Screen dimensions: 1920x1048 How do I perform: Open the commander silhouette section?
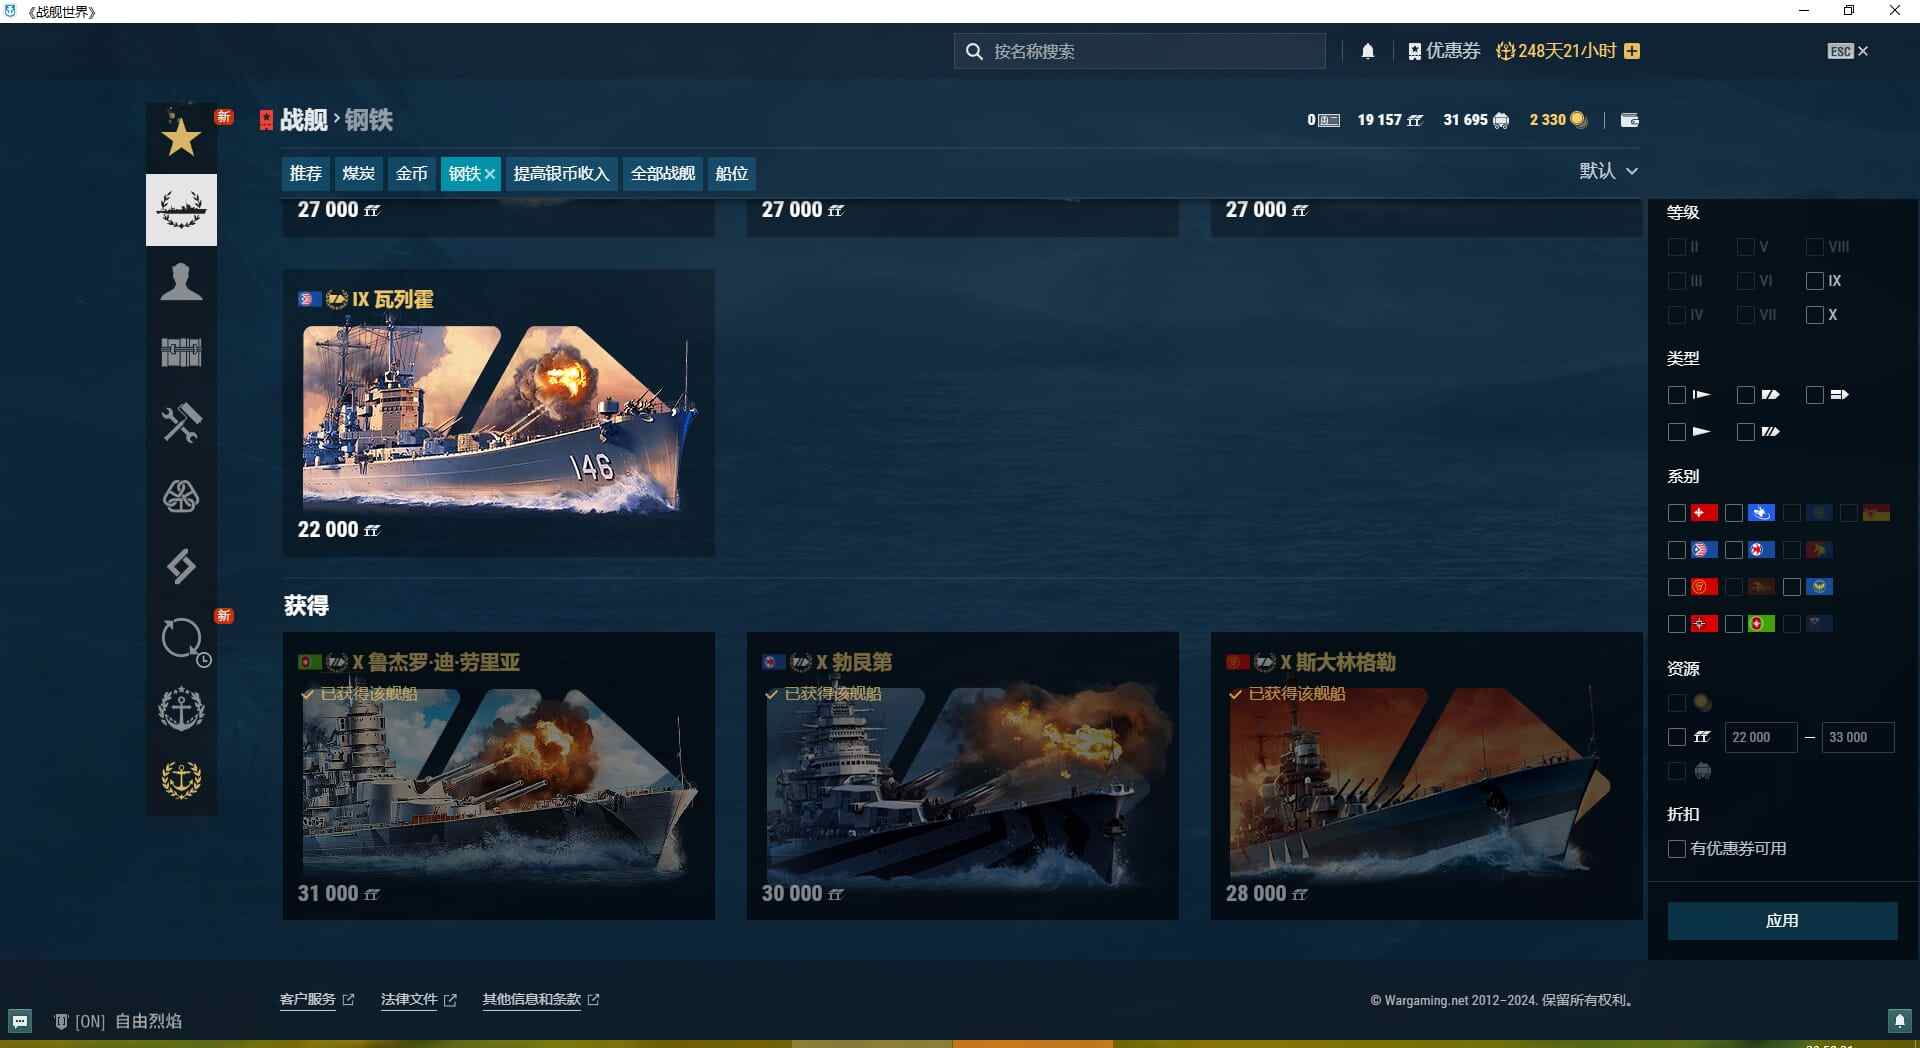pos(181,282)
